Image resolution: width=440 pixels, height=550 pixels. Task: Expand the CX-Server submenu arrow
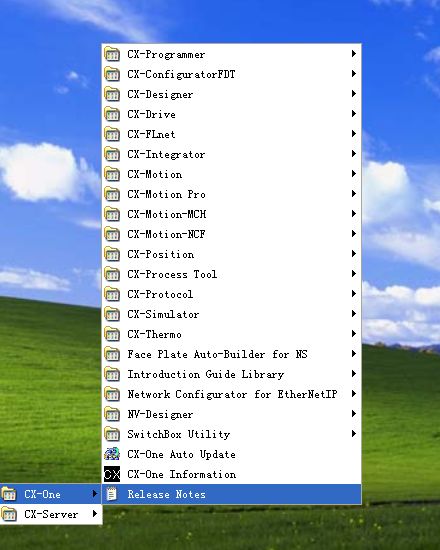95,514
